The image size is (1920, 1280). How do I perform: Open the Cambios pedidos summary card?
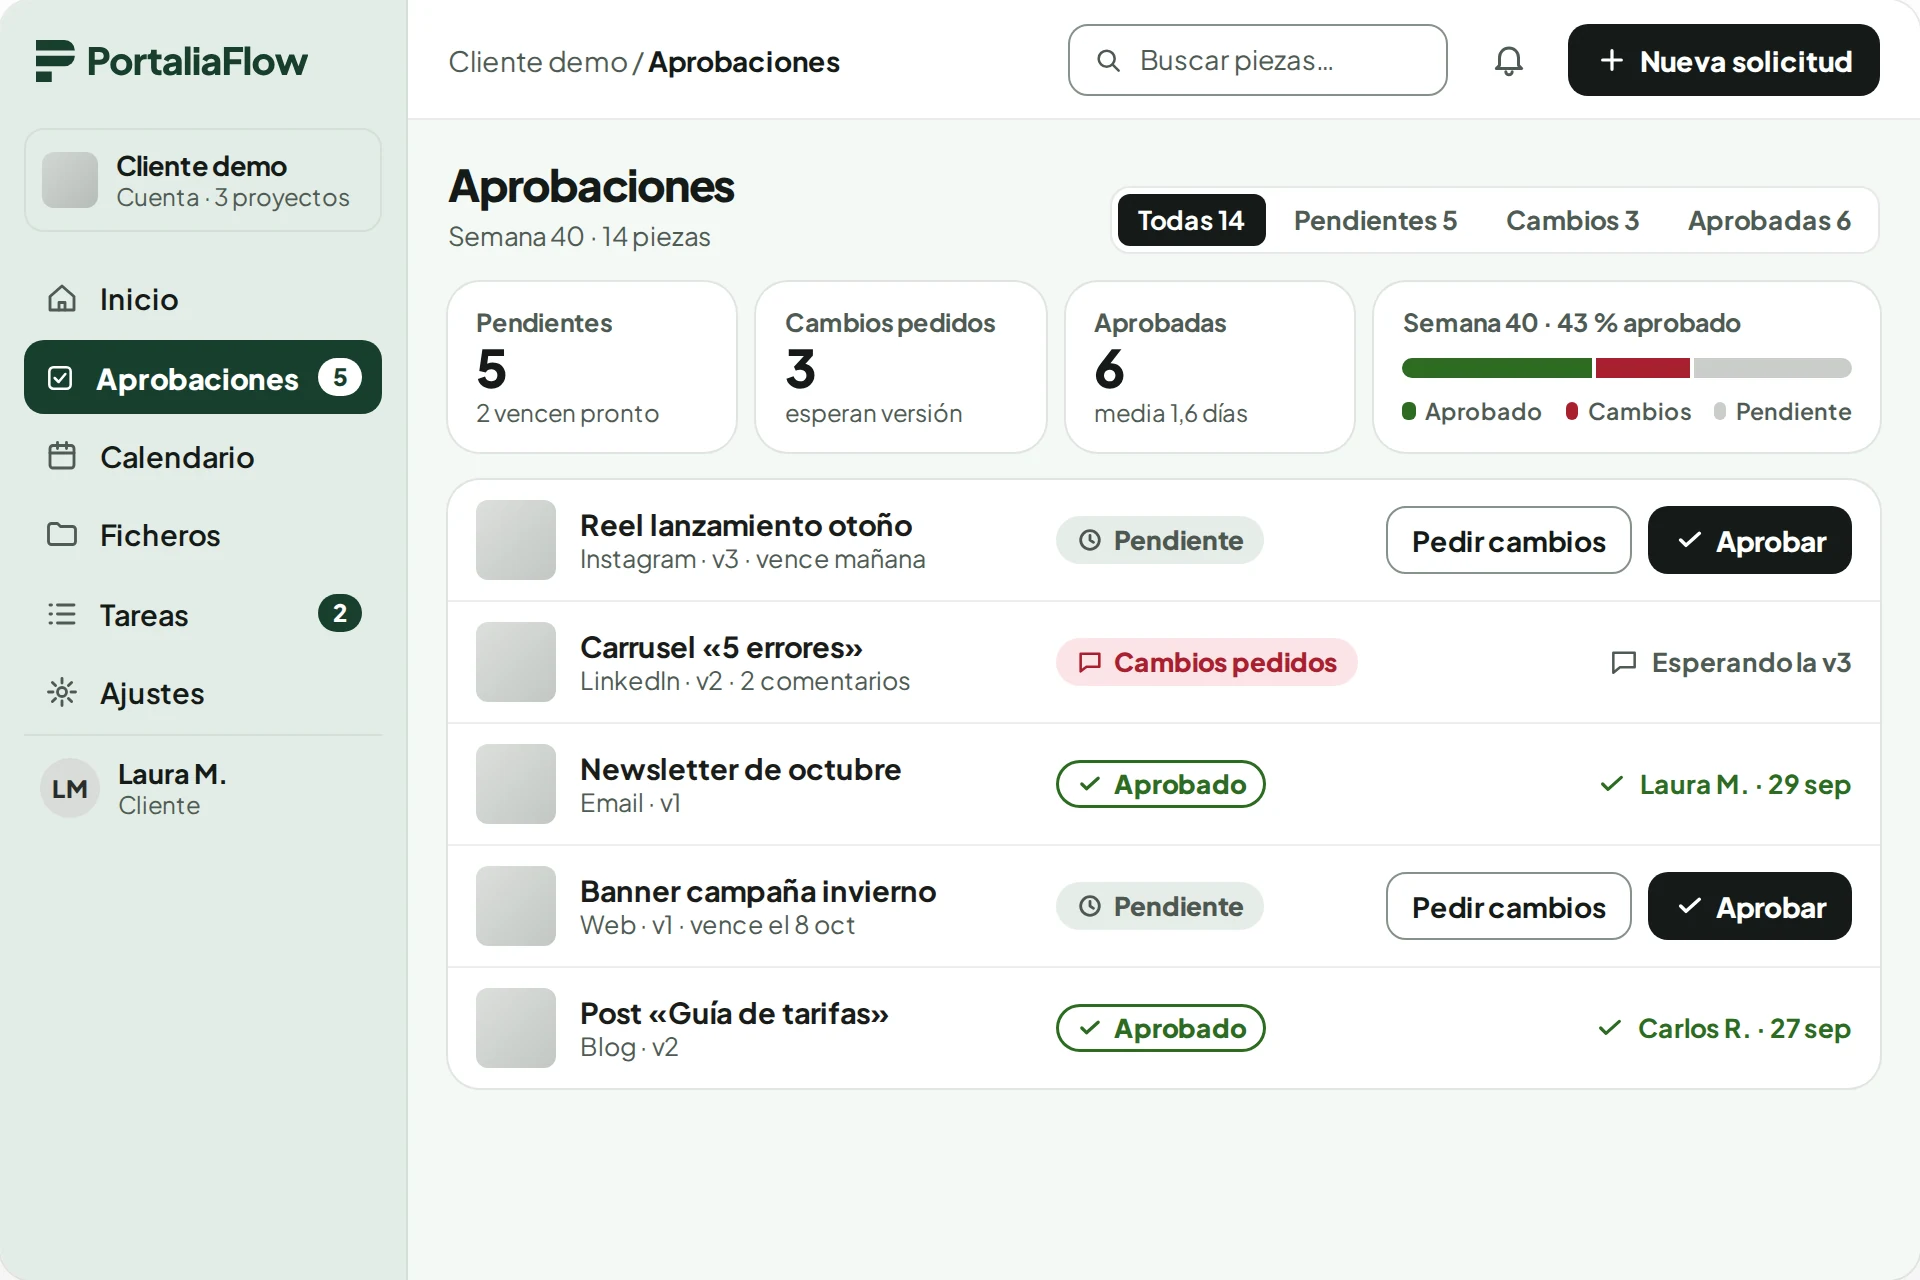pos(900,367)
